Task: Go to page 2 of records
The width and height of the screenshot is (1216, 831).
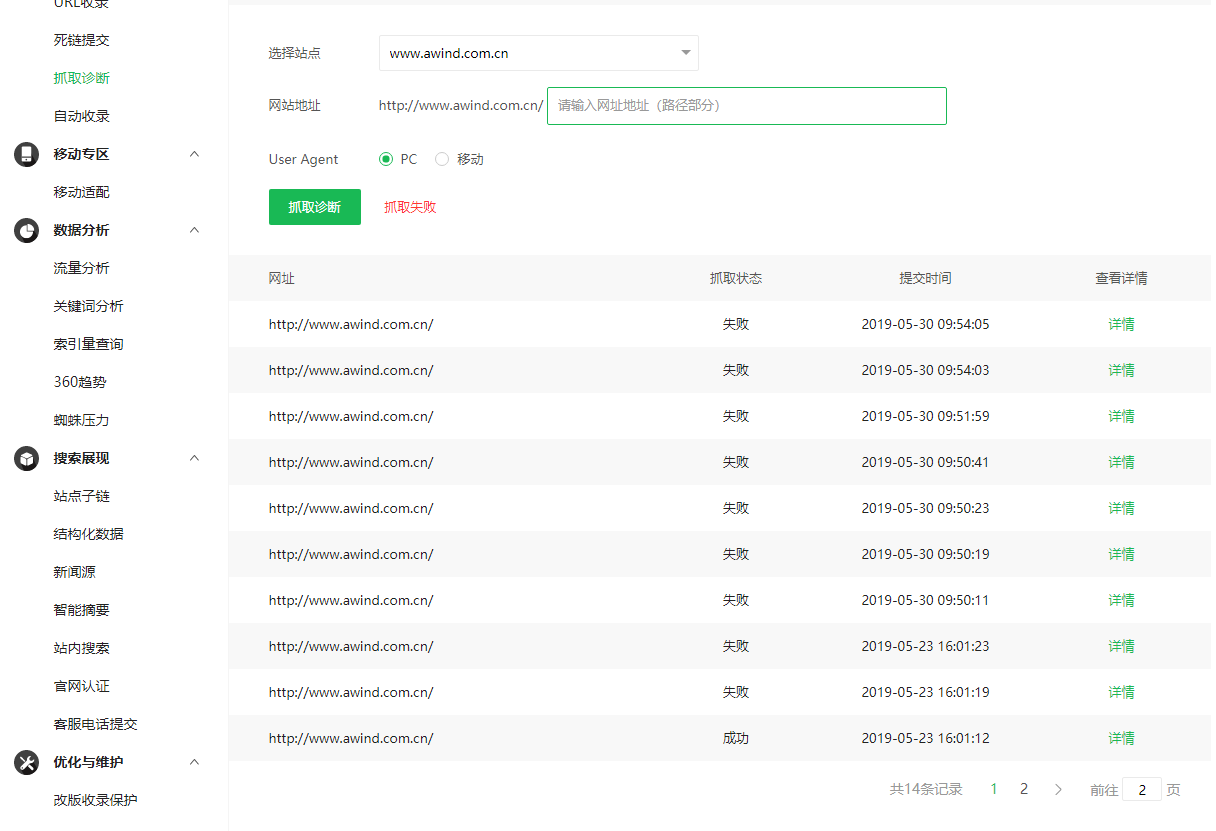Action: [1024, 789]
